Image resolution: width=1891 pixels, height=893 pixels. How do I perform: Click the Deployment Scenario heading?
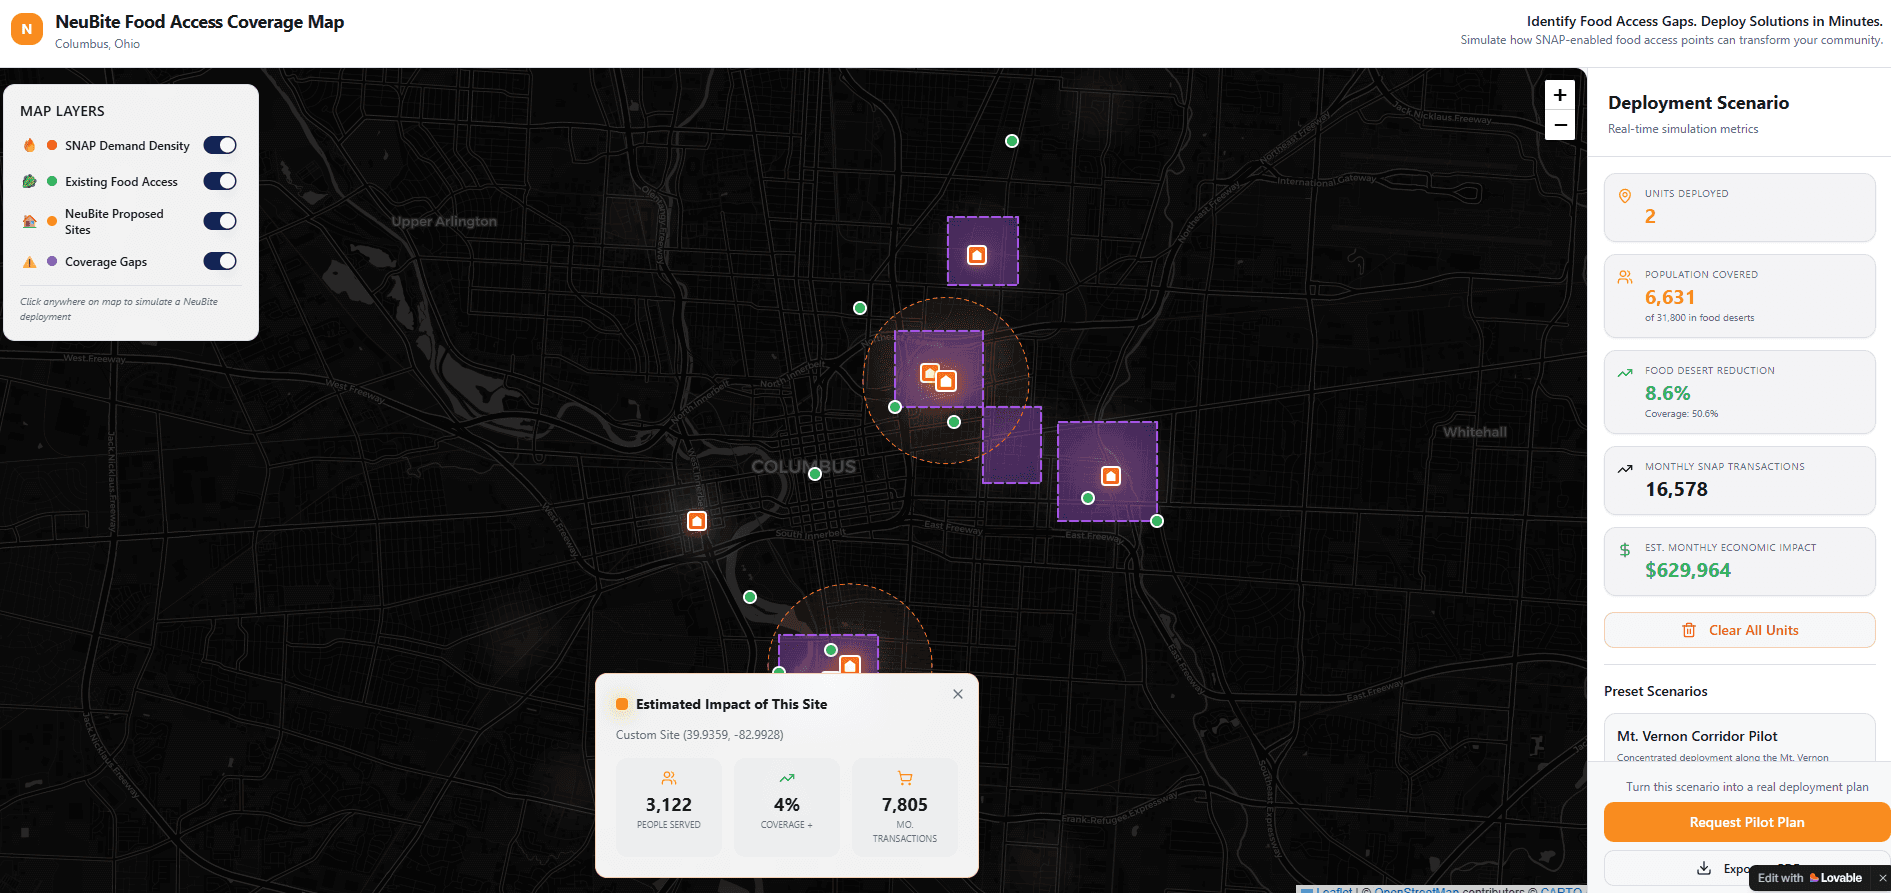tap(1698, 103)
